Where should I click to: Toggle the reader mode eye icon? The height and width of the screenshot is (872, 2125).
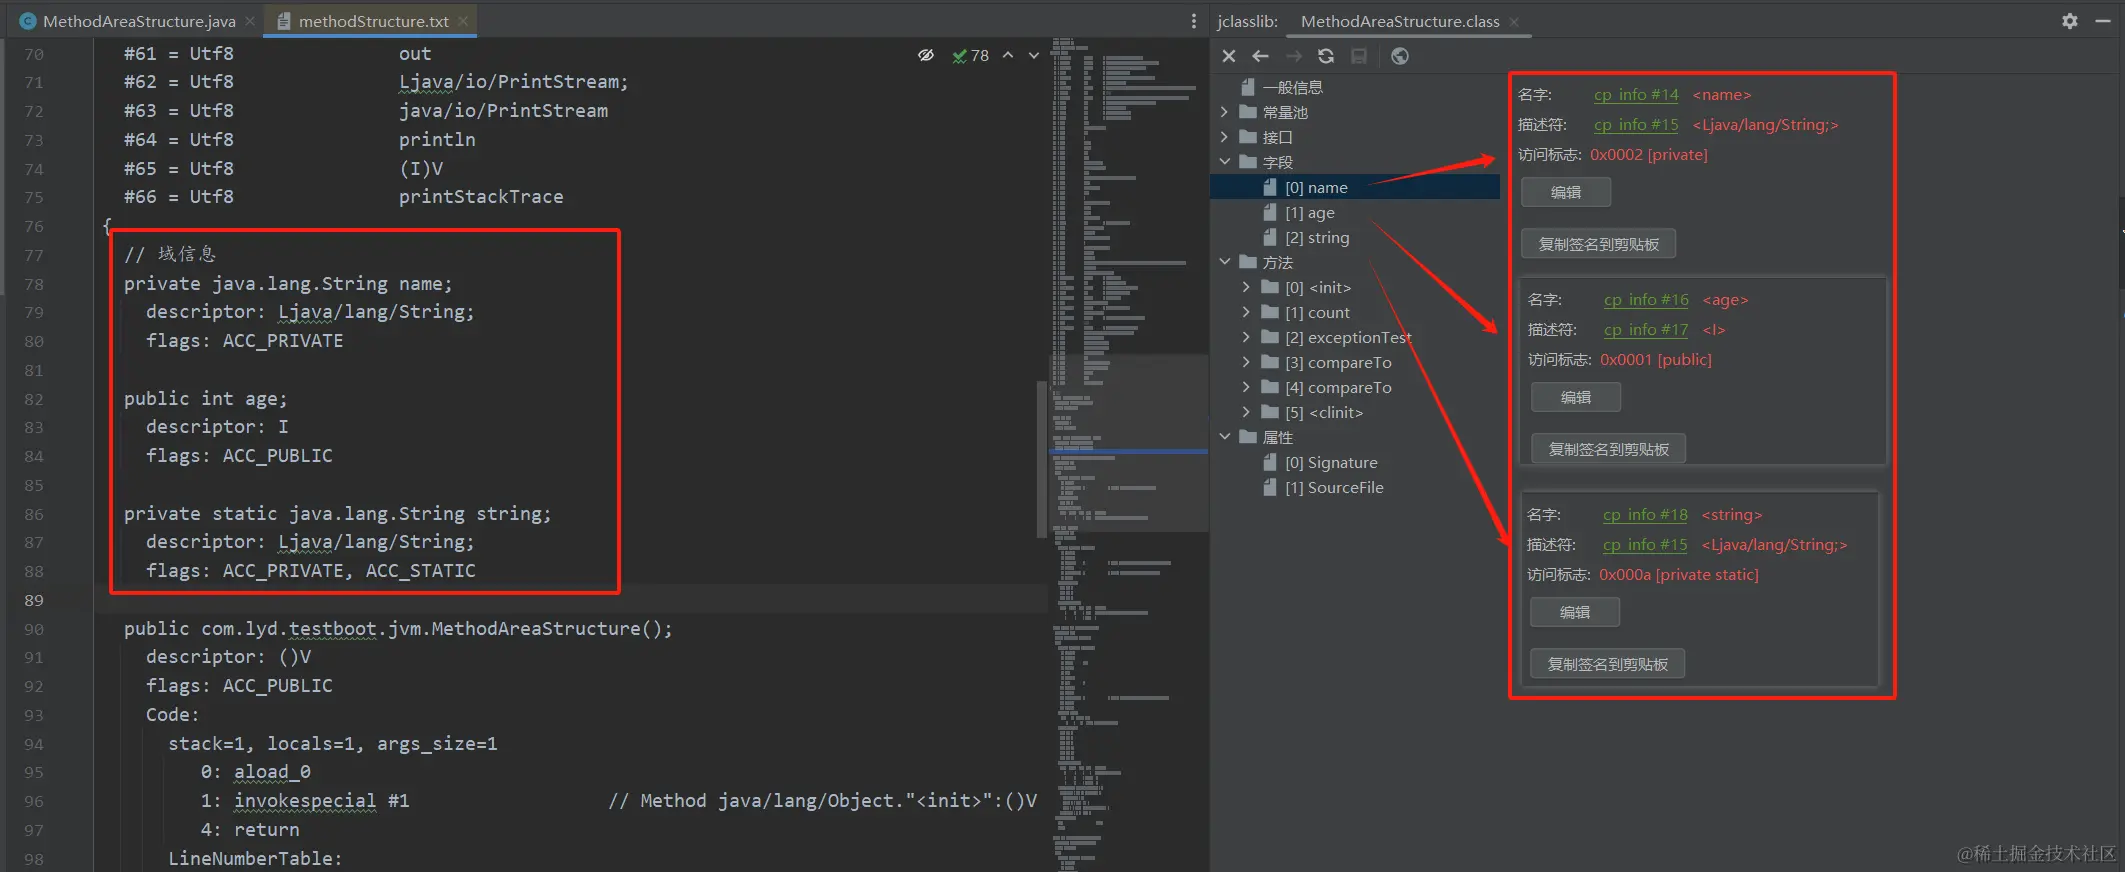tap(926, 55)
